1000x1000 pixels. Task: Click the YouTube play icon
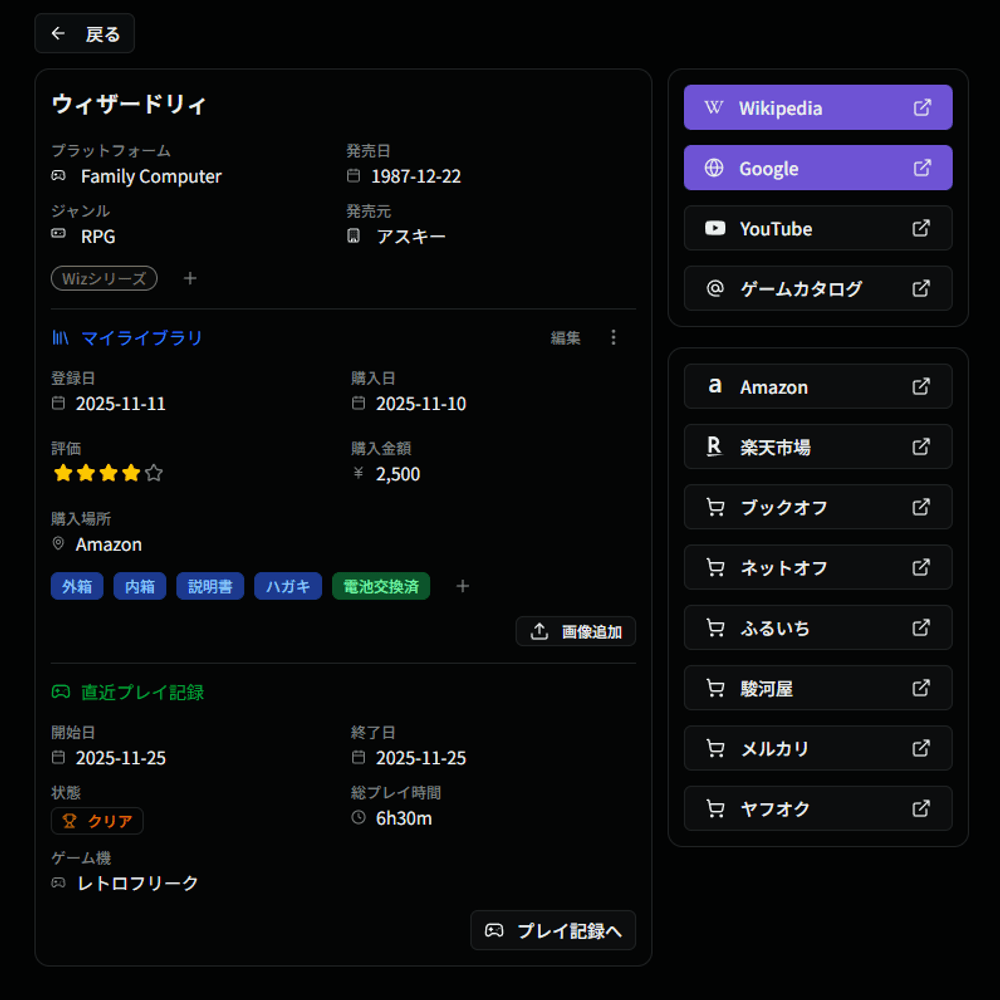[x=715, y=228]
